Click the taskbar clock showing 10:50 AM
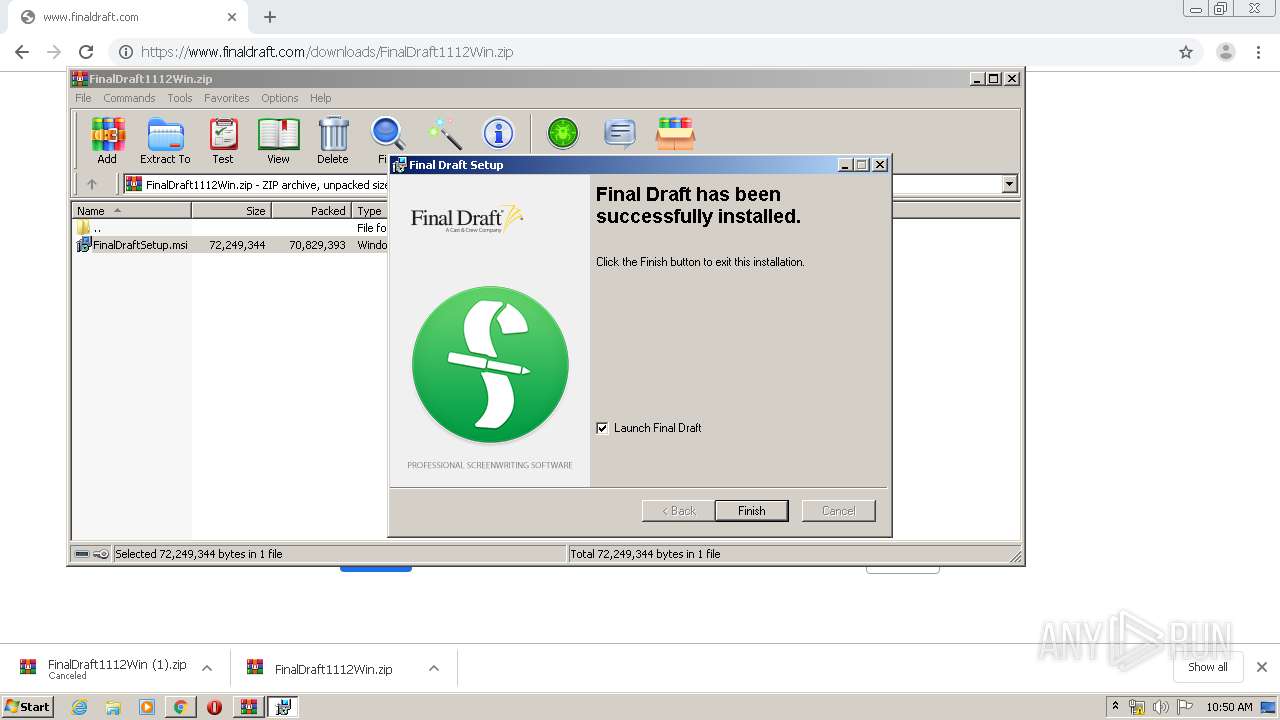1280x720 pixels. pyautogui.click(x=1229, y=707)
